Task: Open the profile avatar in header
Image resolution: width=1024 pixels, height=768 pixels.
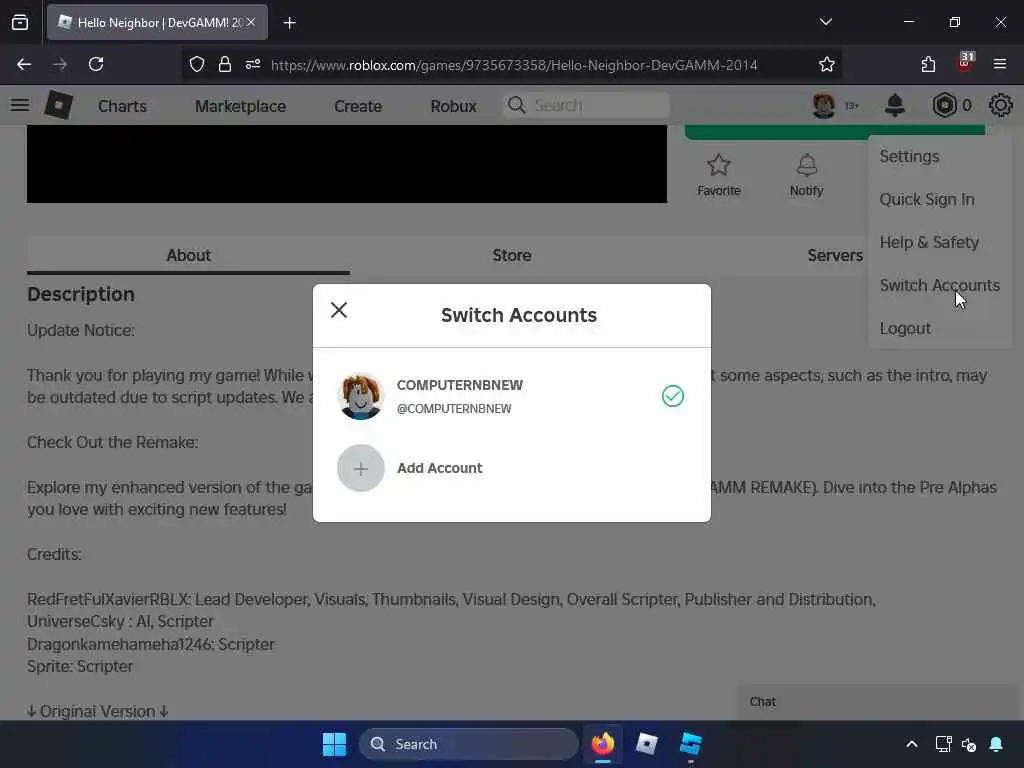Action: pos(824,105)
